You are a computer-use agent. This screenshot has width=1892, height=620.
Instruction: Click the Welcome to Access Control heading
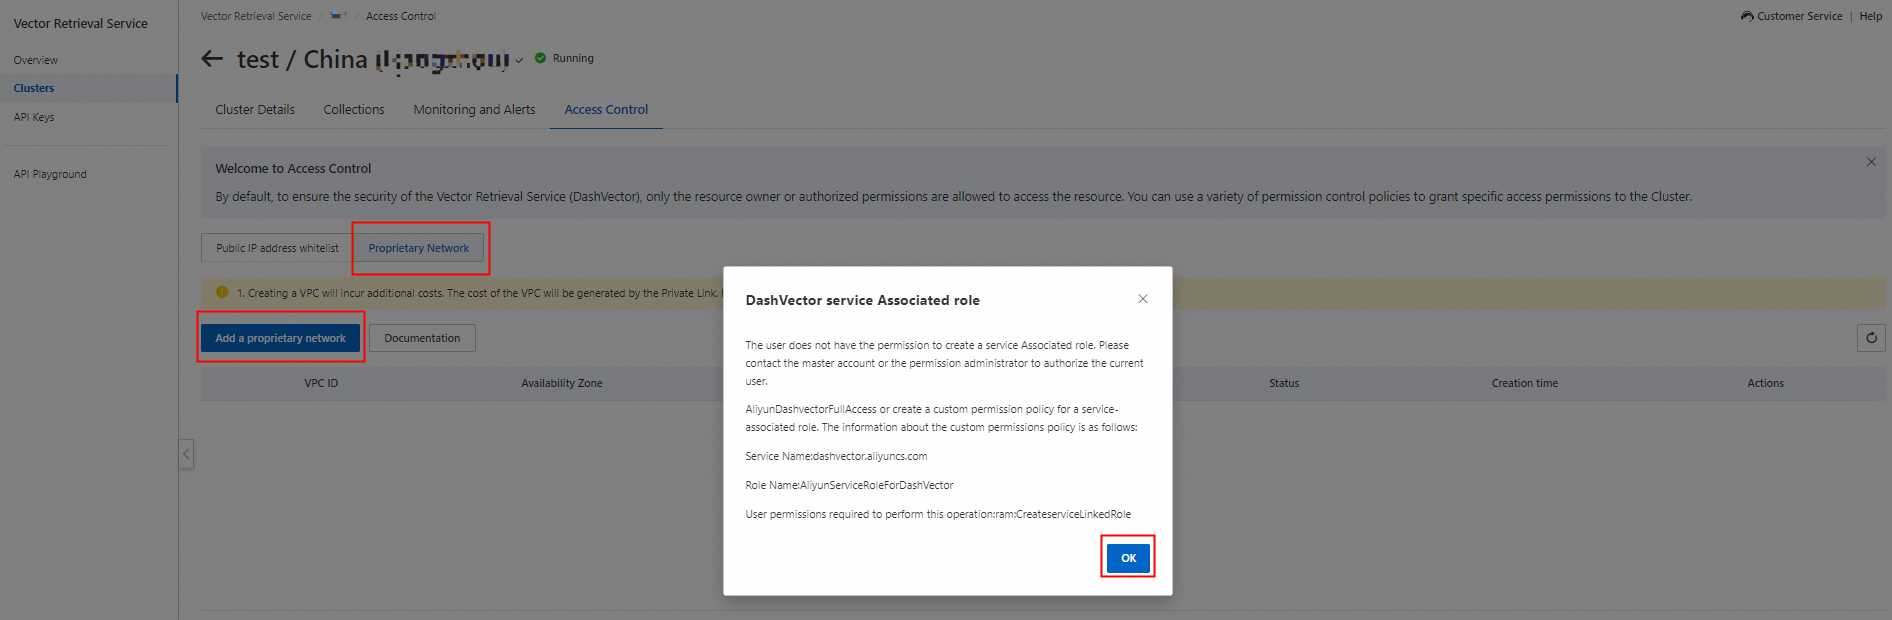pyautogui.click(x=293, y=168)
